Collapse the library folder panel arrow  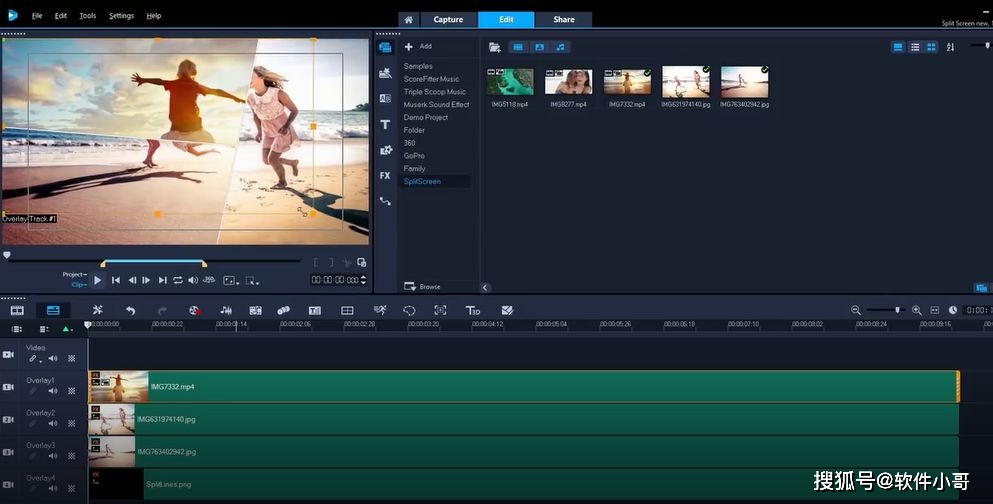click(x=485, y=287)
